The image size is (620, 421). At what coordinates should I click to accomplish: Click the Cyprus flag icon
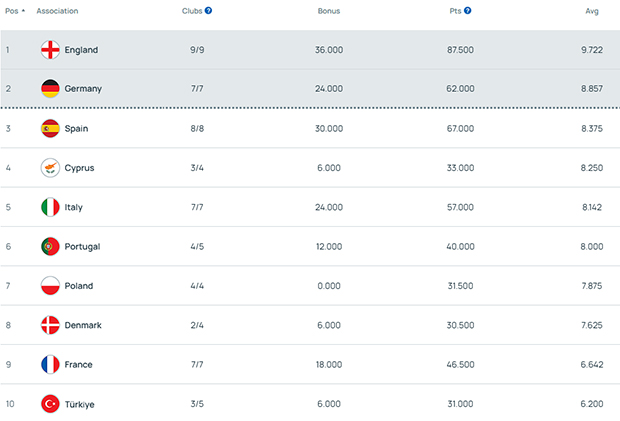tap(50, 167)
